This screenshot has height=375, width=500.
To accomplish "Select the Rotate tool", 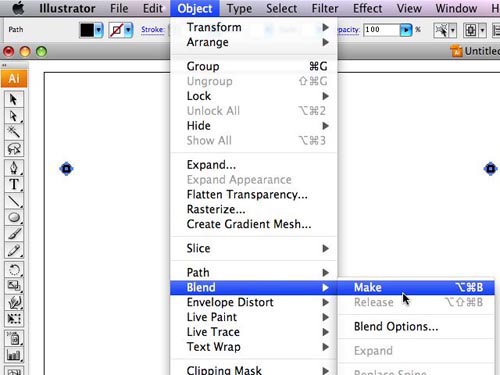I will point(14,269).
